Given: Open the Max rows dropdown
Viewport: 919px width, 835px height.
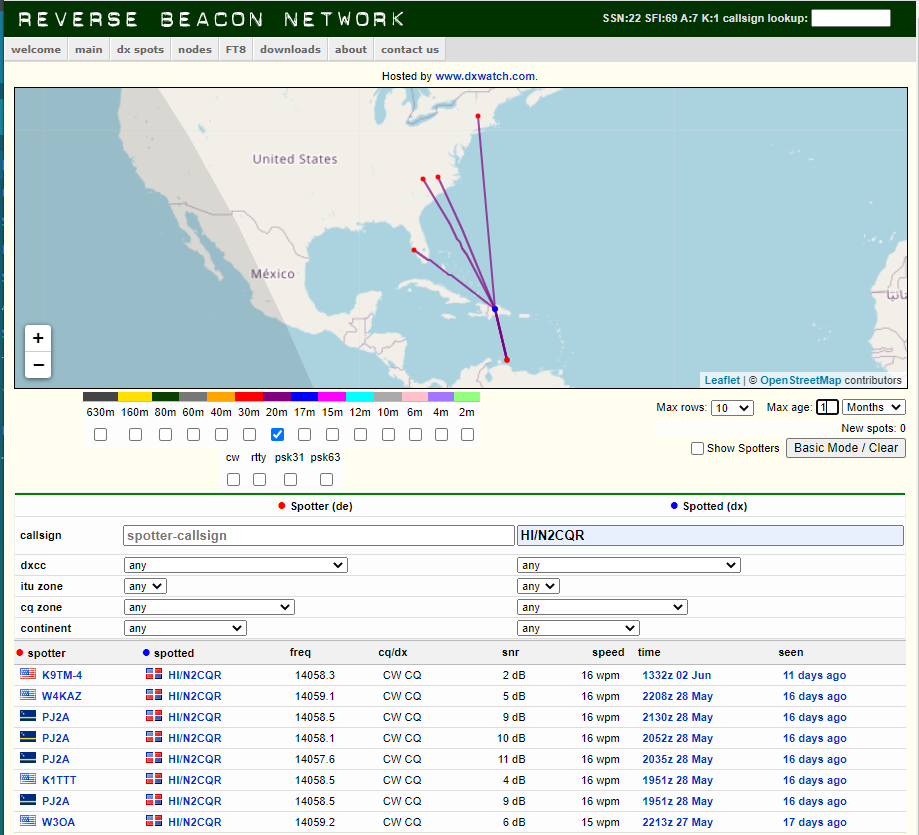Looking at the screenshot, I should click(731, 407).
